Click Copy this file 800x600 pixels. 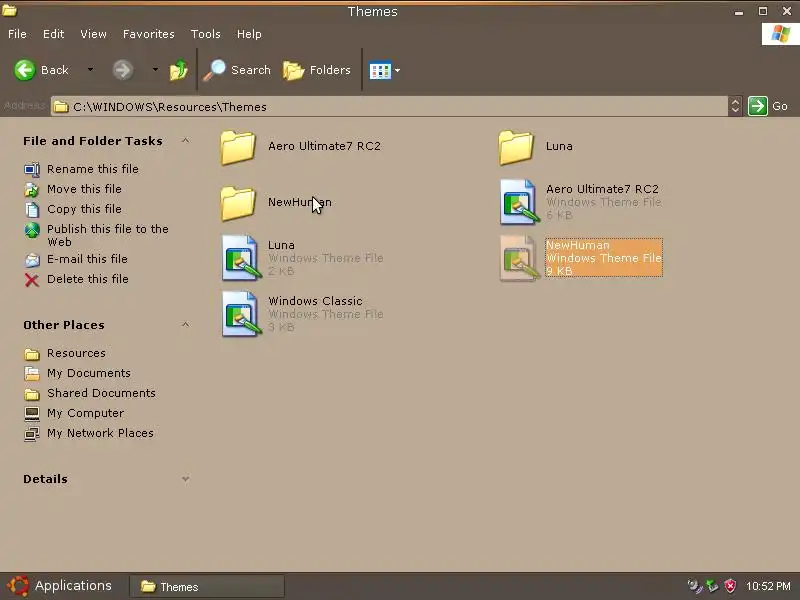coord(84,209)
